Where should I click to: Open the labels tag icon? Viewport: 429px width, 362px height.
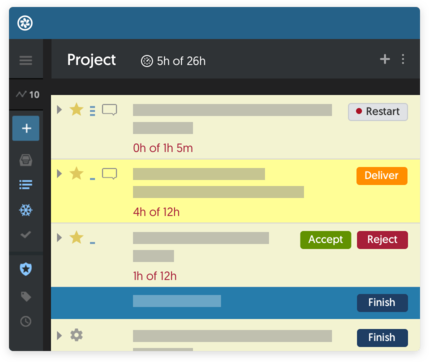click(26, 296)
